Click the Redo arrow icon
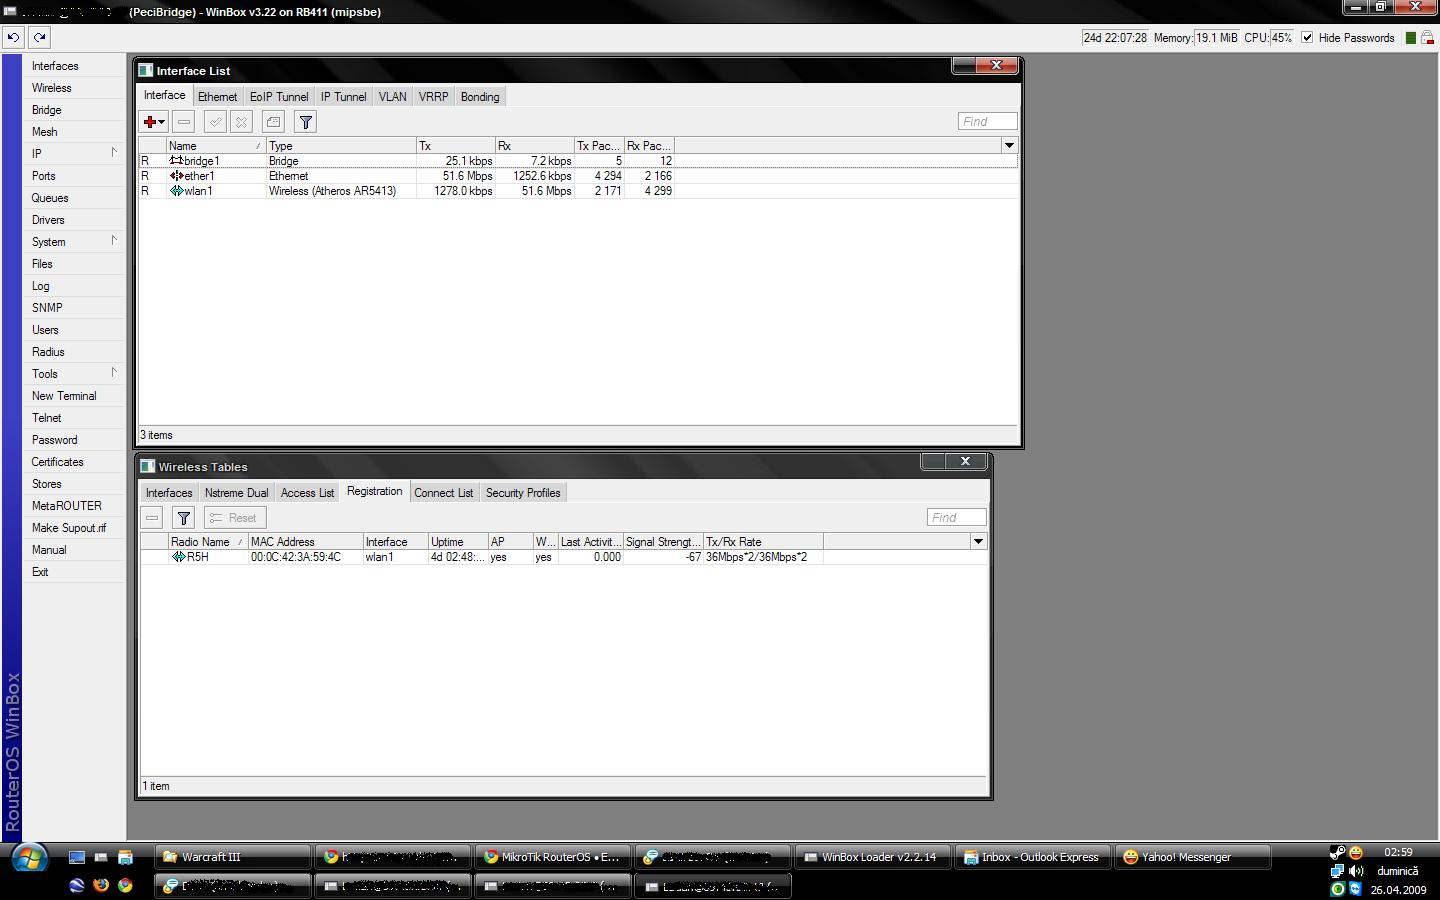 click(x=39, y=37)
